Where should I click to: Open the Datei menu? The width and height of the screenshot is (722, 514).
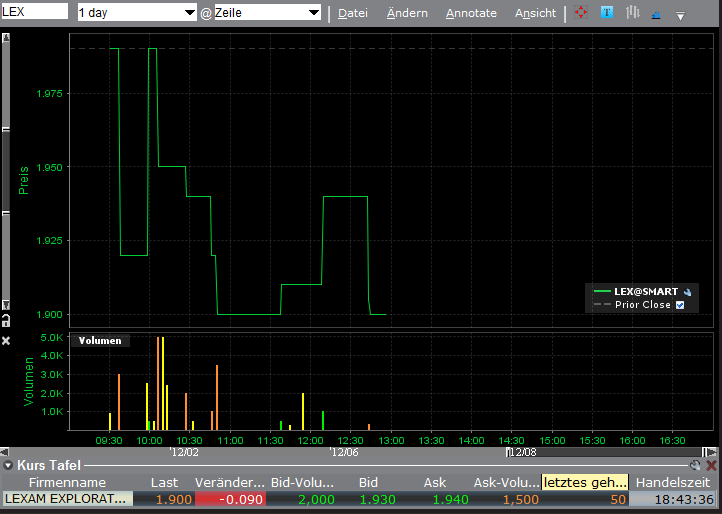click(353, 13)
